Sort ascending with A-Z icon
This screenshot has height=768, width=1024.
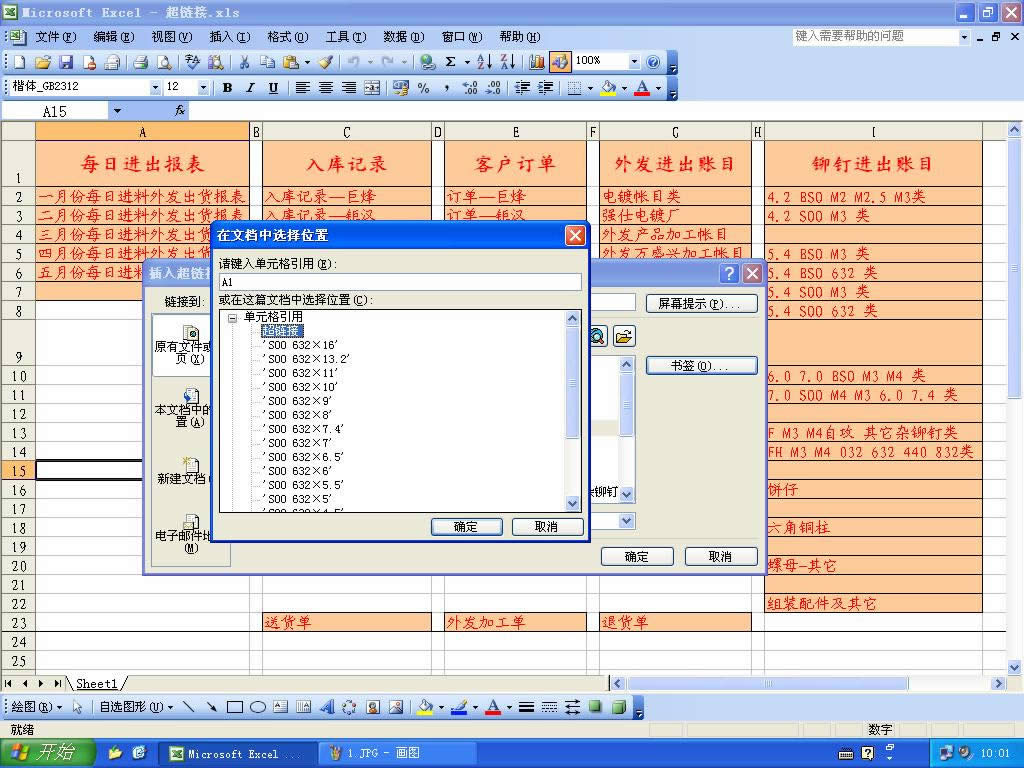485,62
